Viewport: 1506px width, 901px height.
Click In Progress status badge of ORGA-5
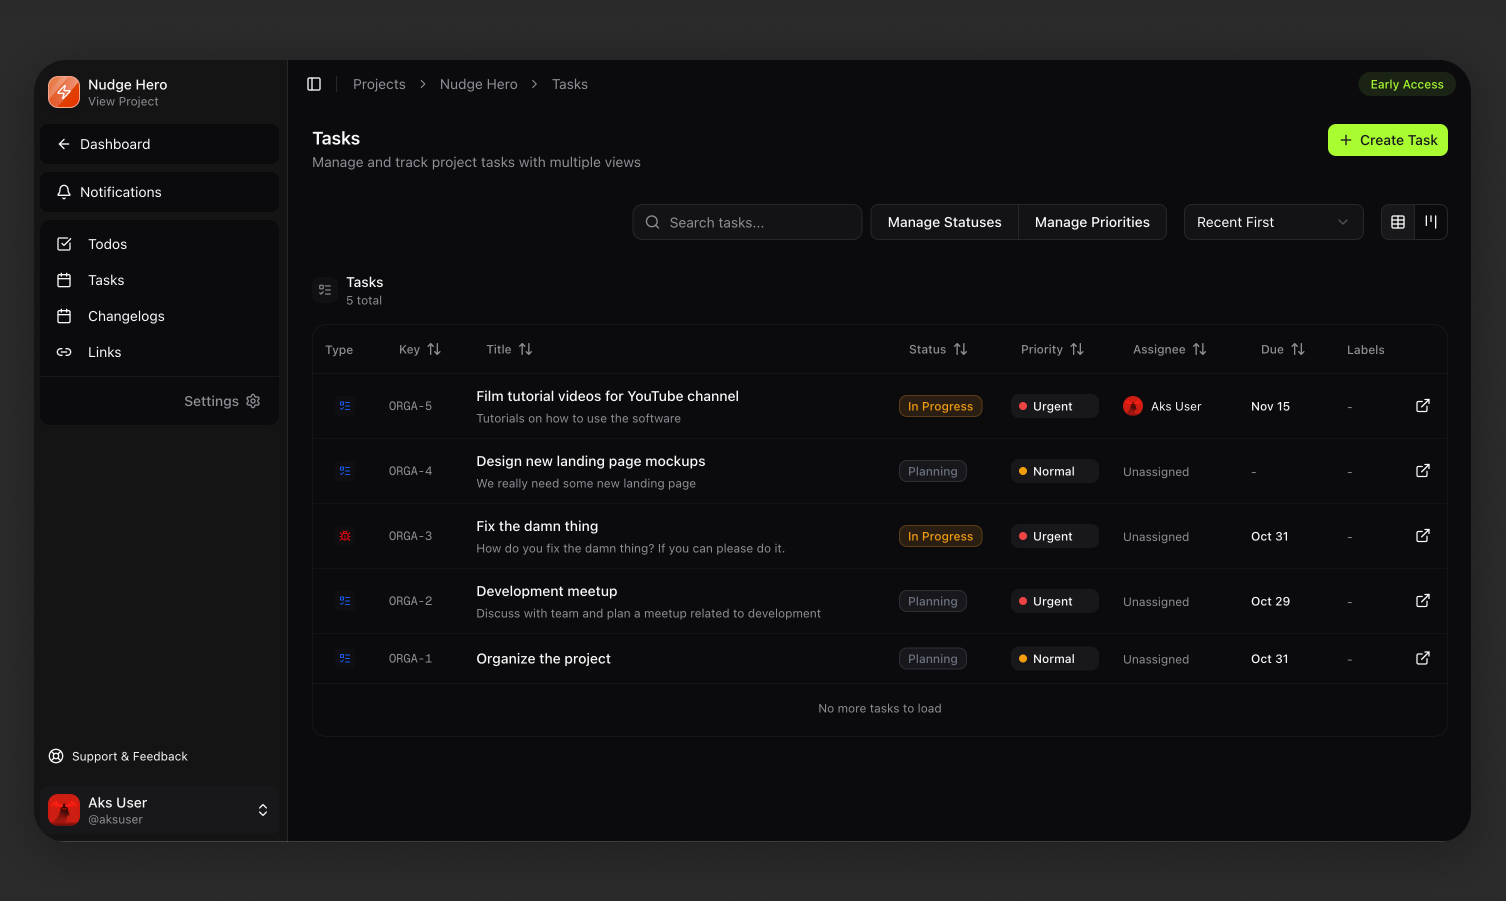941,406
